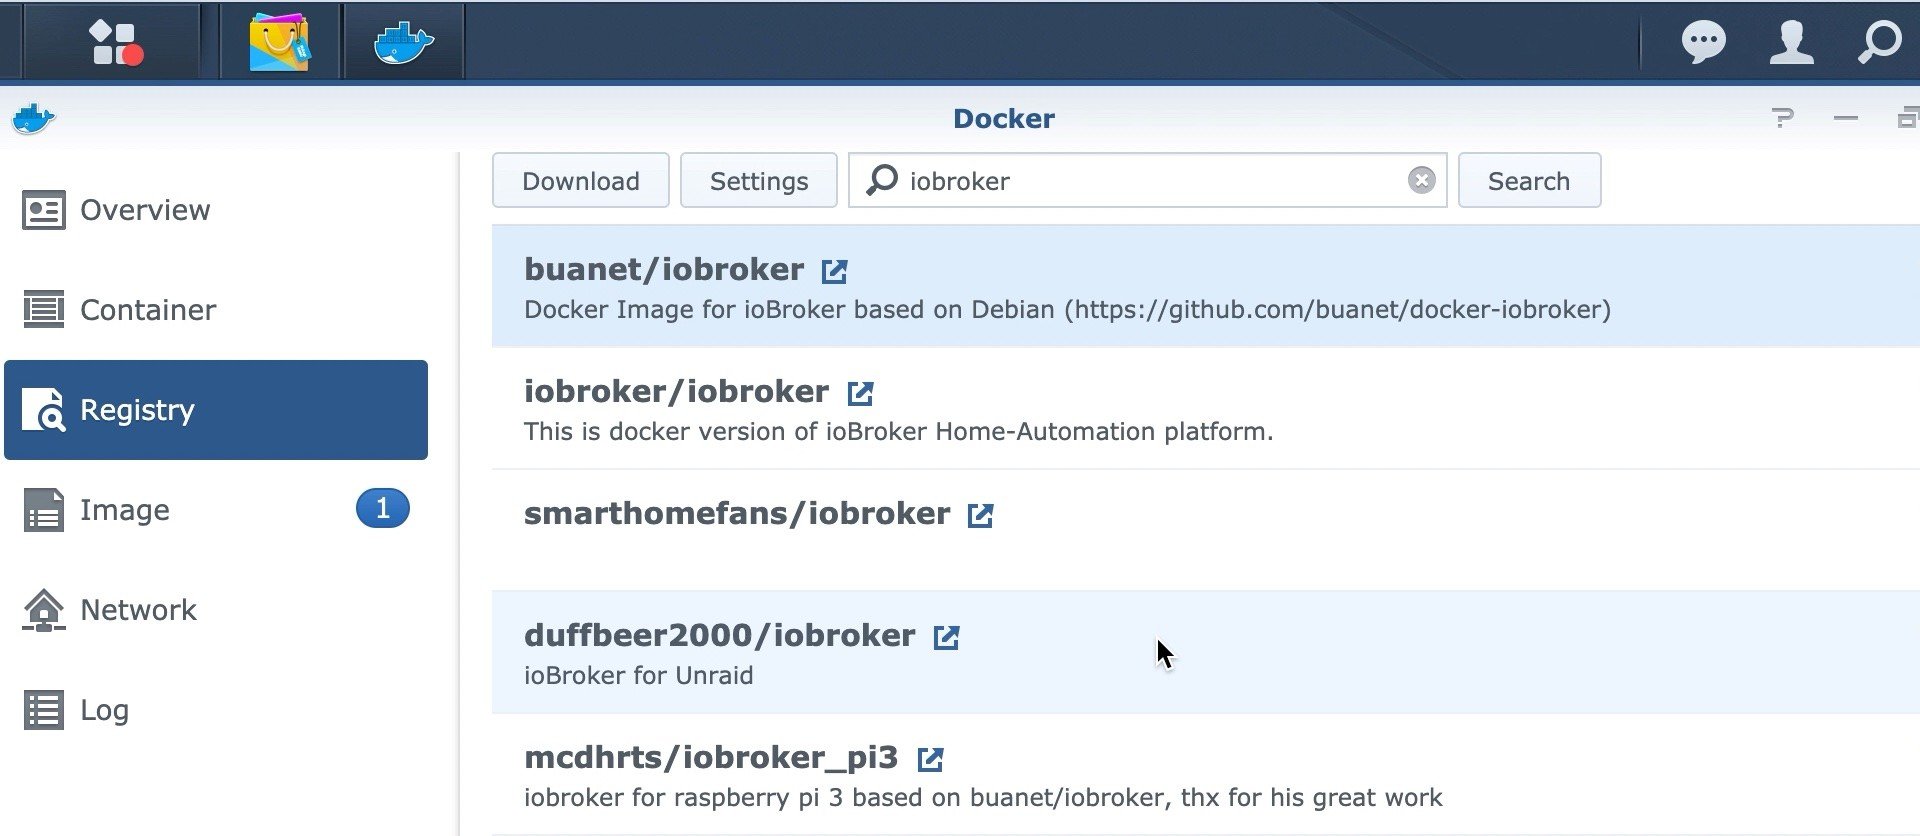The image size is (1920, 836).
Task: Select the duffbeer2000/iobroker image title
Action: click(720, 635)
